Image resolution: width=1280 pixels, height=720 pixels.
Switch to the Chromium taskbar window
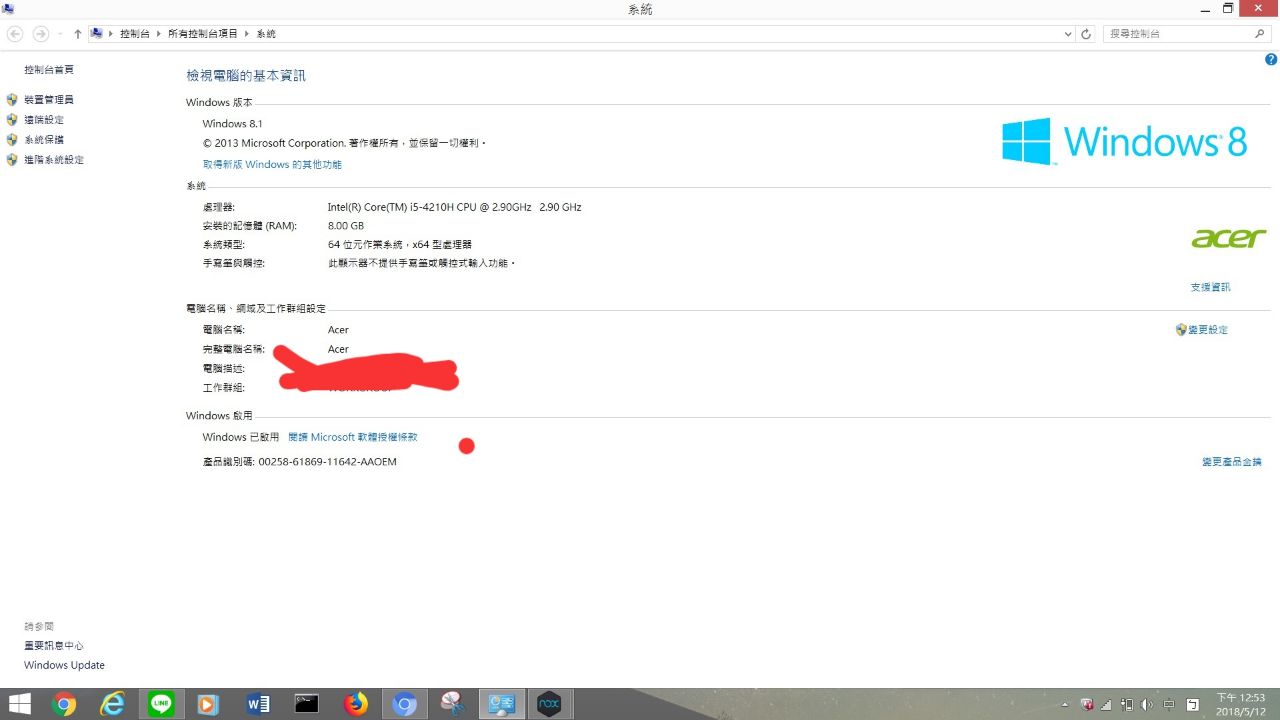click(x=404, y=704)
